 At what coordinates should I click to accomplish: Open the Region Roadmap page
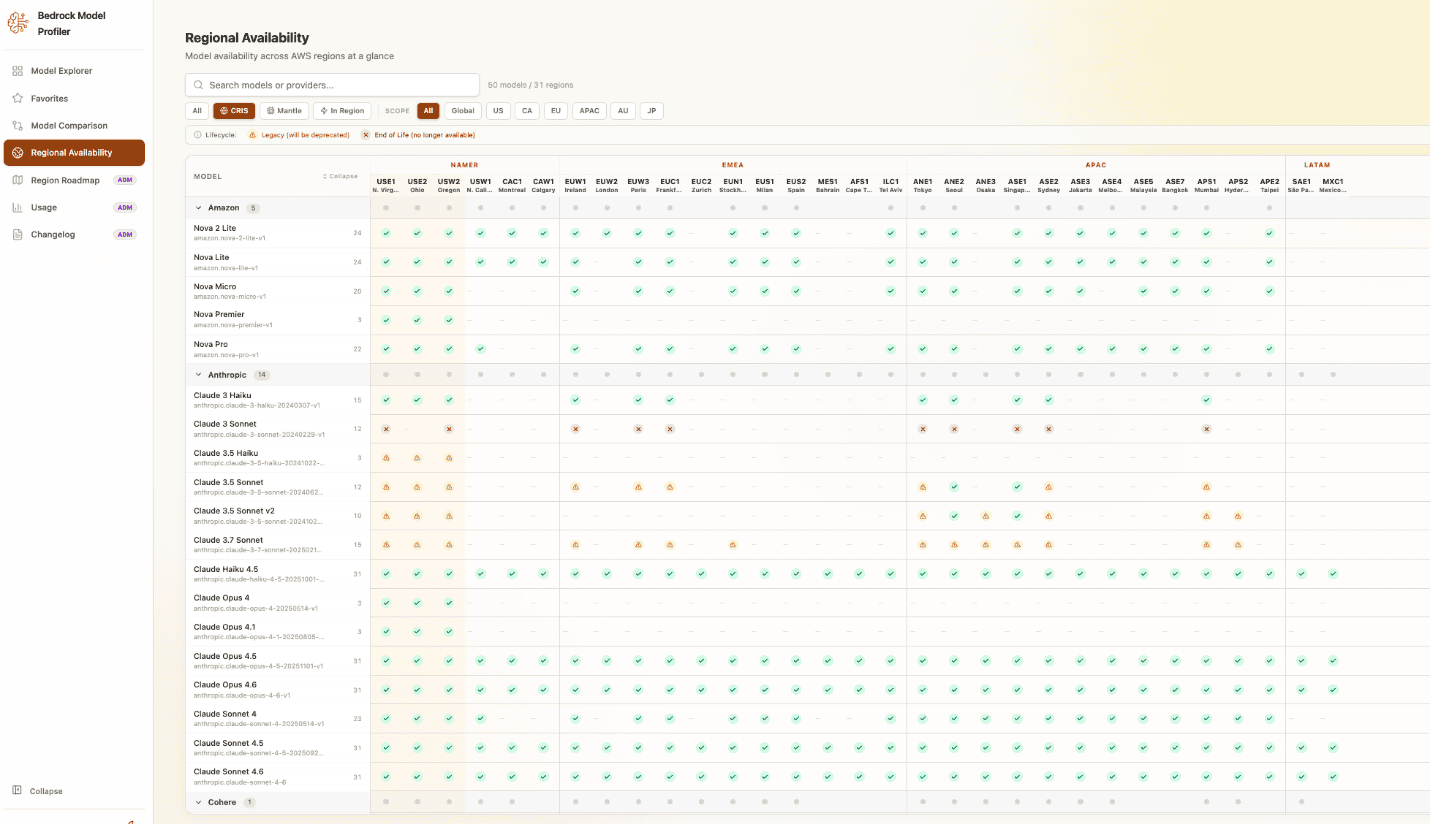click(x=75, y=180)
